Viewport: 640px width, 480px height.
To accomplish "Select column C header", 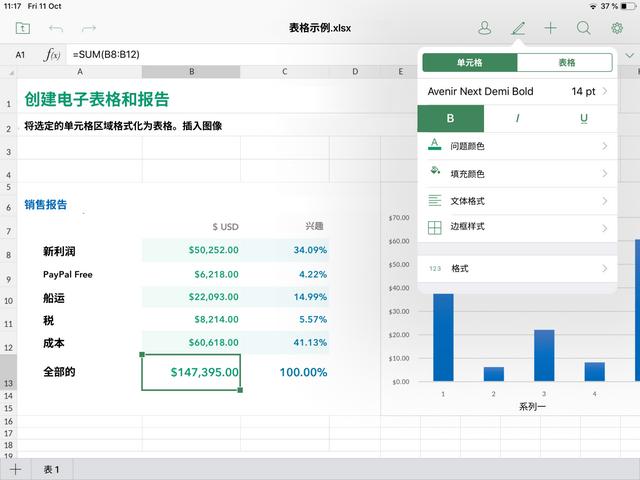I will [285, 72].
